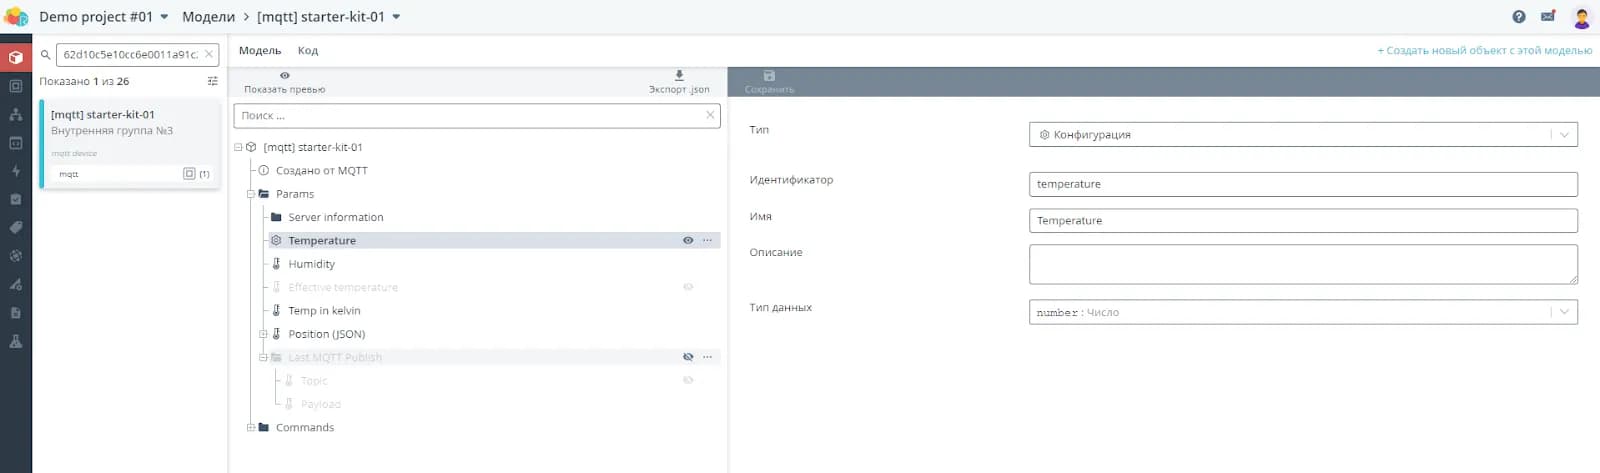The height and width of the screenshot is (473, 1600).
Task: Click create new object with this model link
Action: coord(1484,50)
